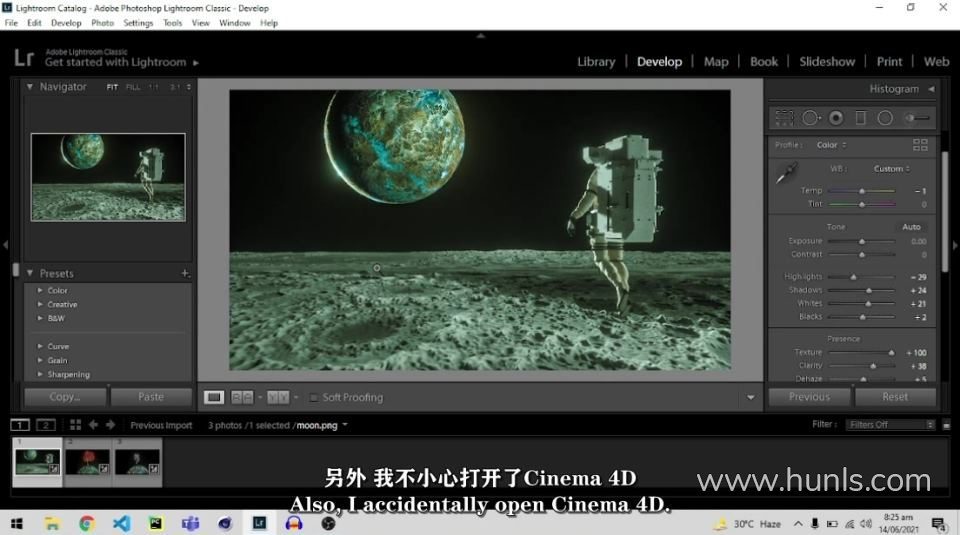Open Google Chrome from taskbar

pyautogui.click(x=87, y=523)
